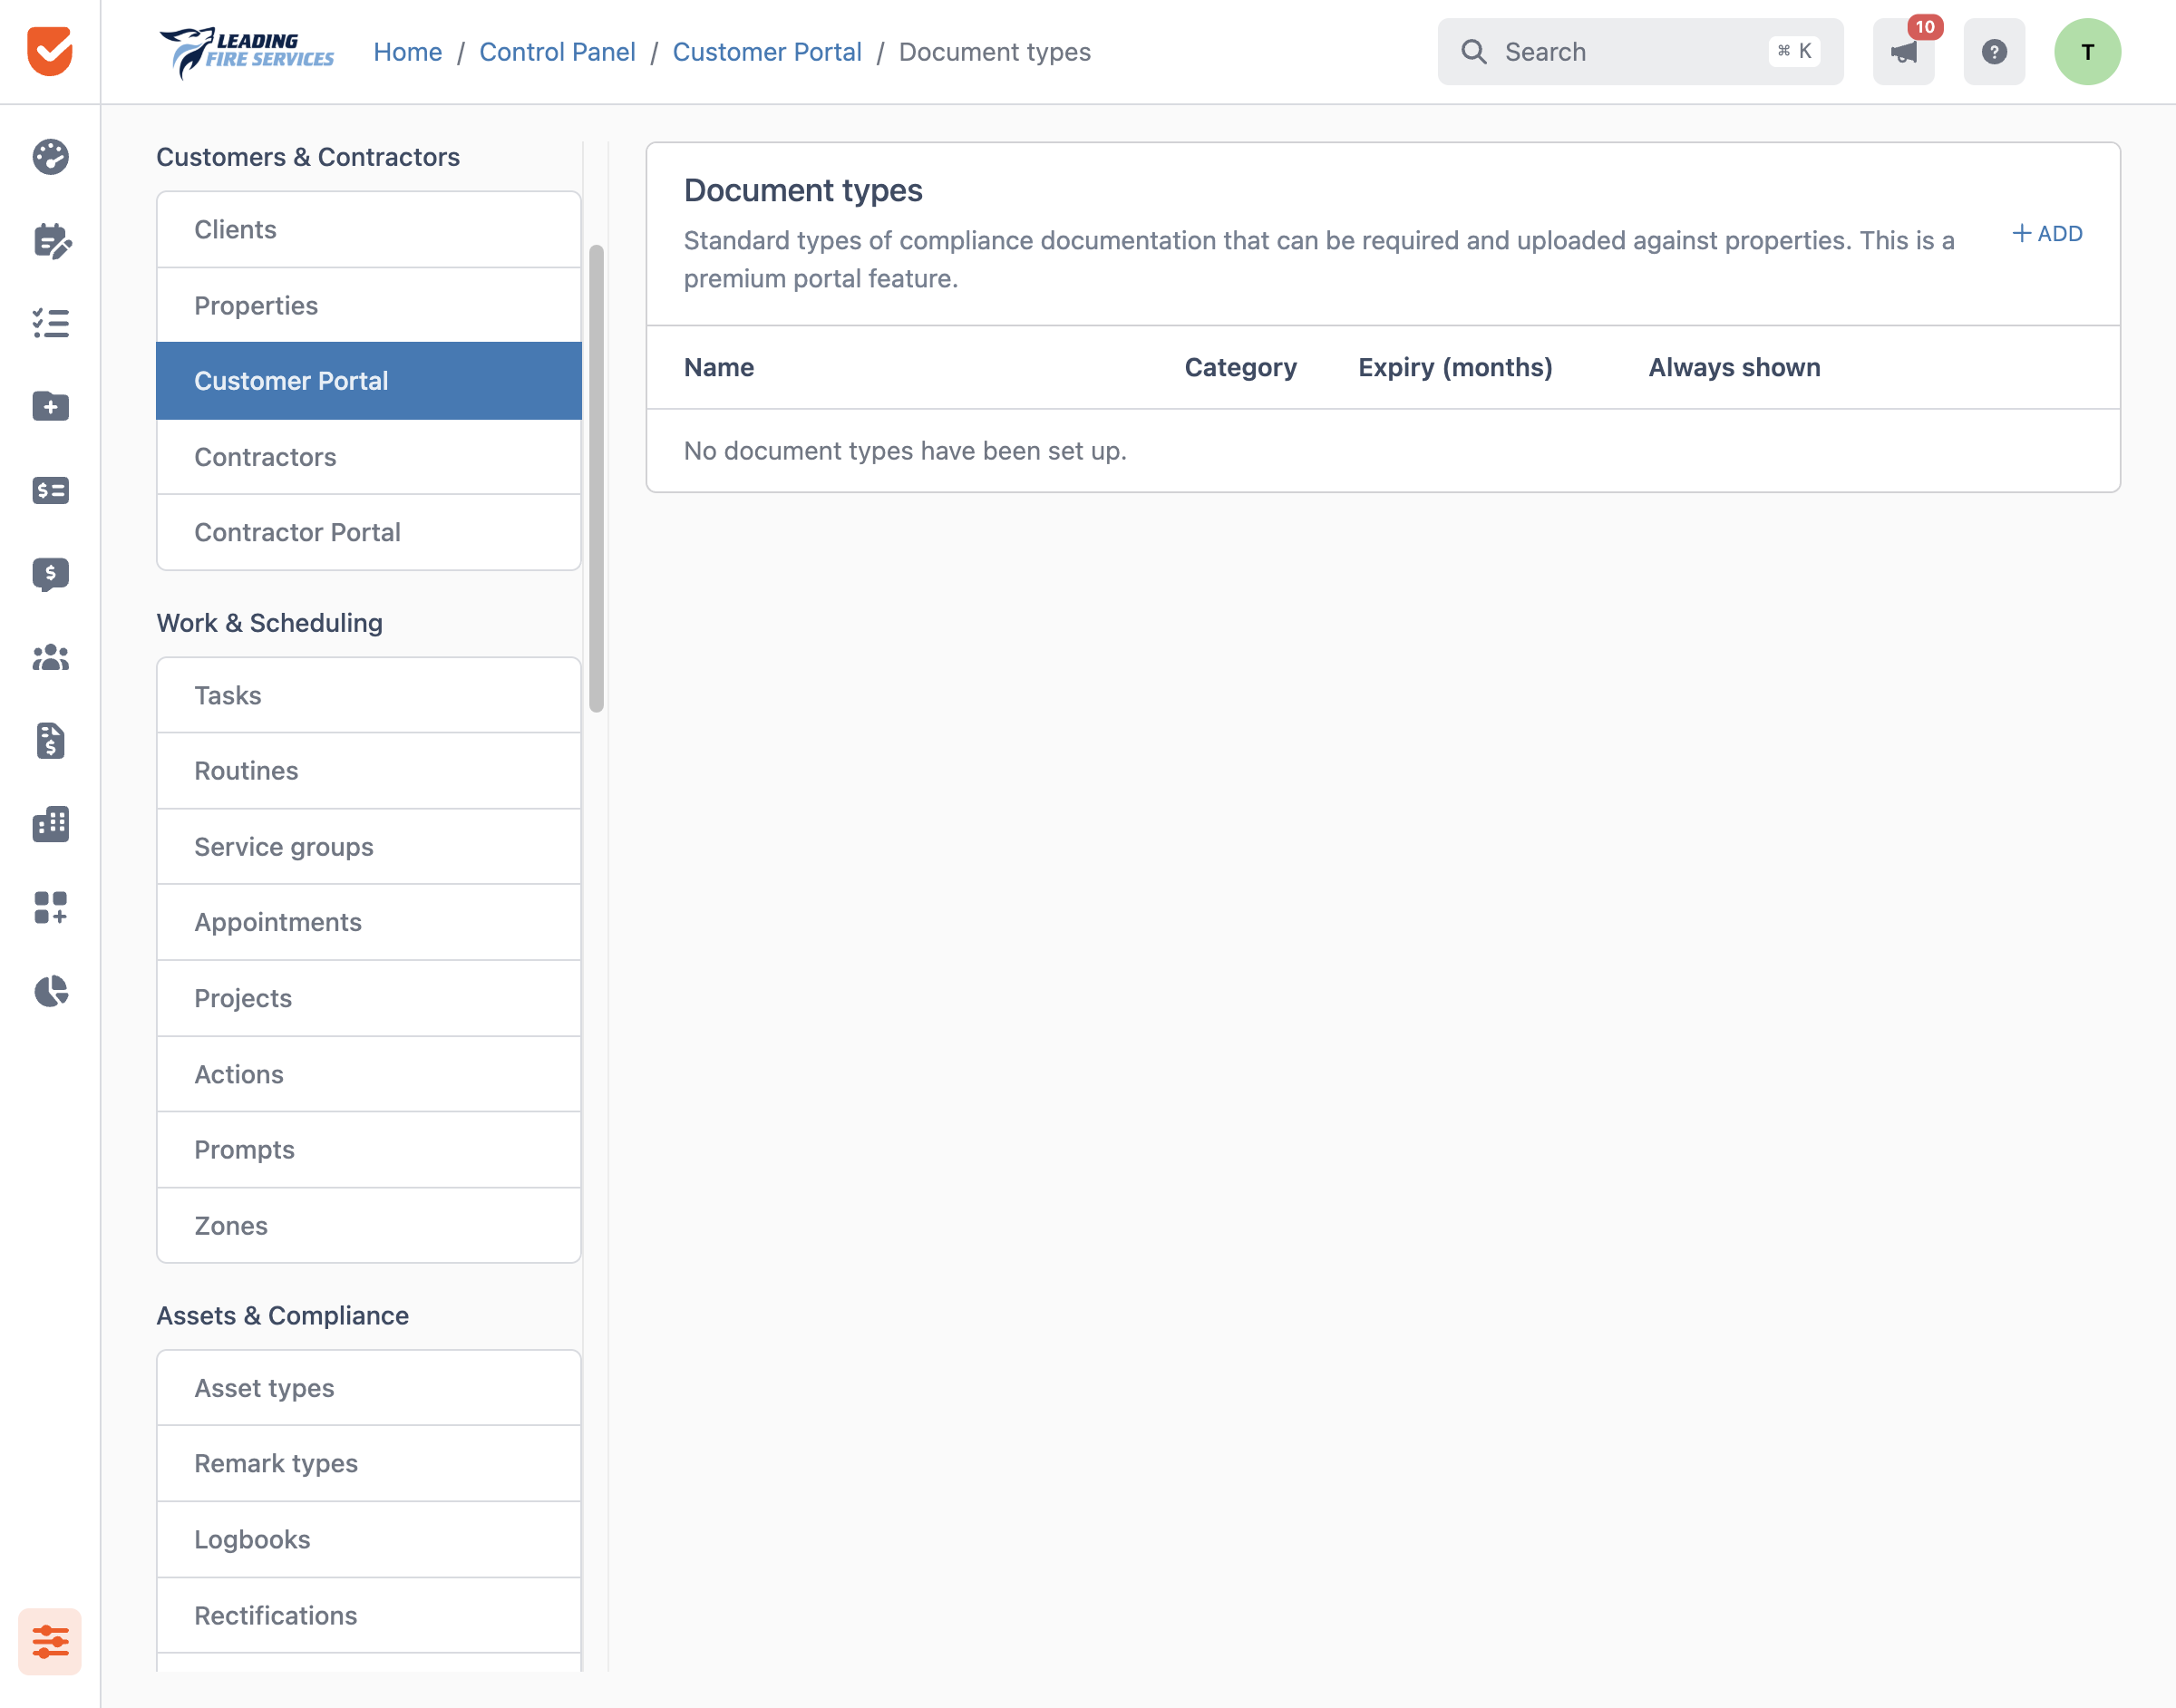Image resolution: width=2176 pixels, height=1708 pixels.
Task: Open the task checklist icon in sidebar
Action: point(50,323)
